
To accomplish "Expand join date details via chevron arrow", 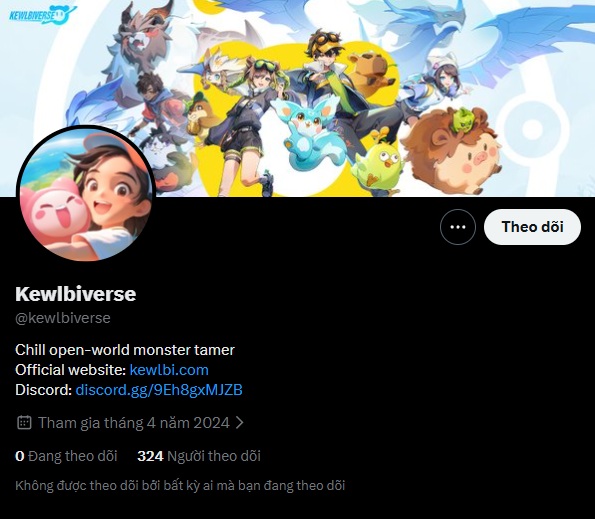I will (239, 423).
